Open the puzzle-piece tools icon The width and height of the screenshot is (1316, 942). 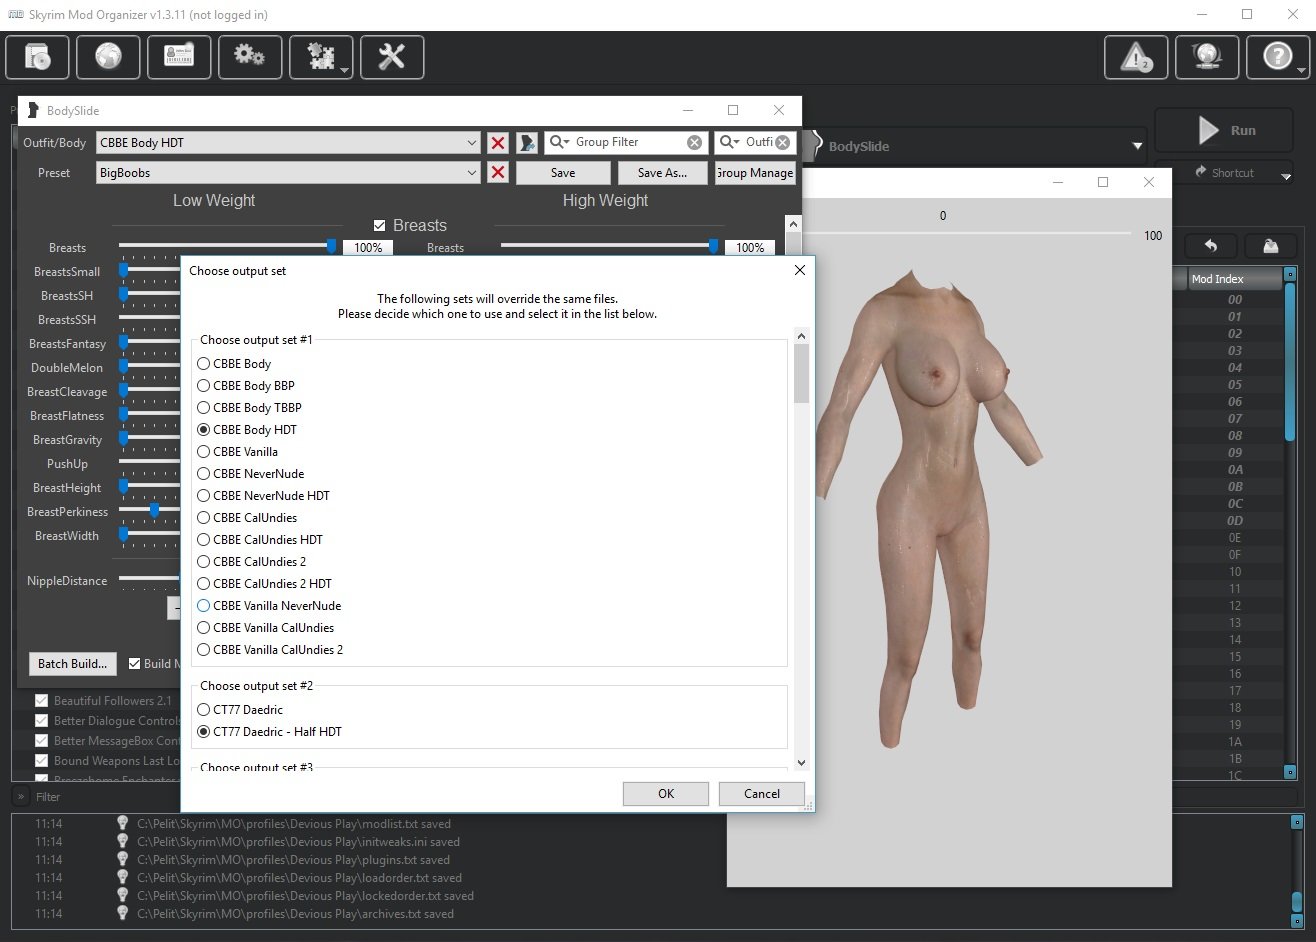pyautogui.click(x=321, y=57)
